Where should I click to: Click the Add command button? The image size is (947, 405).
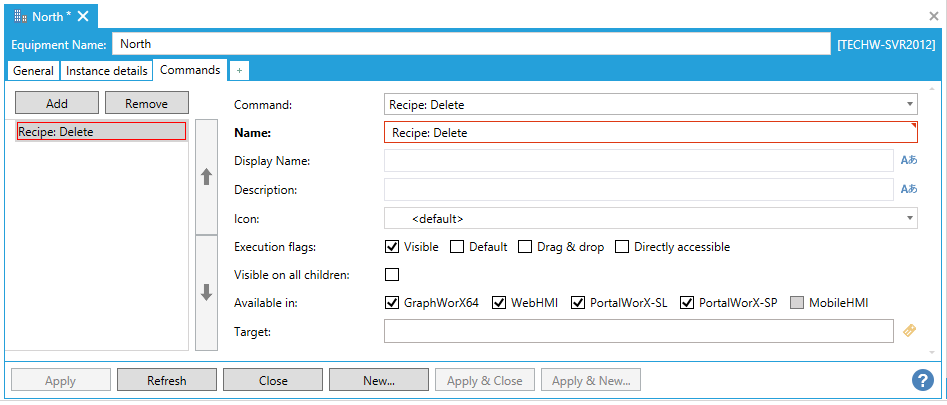[x=57, y=104]
